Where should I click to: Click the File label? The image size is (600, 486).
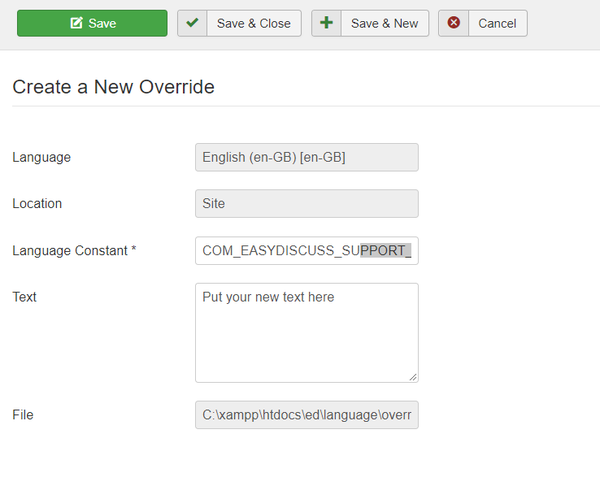pyautogui.click(x=23, y=415)
